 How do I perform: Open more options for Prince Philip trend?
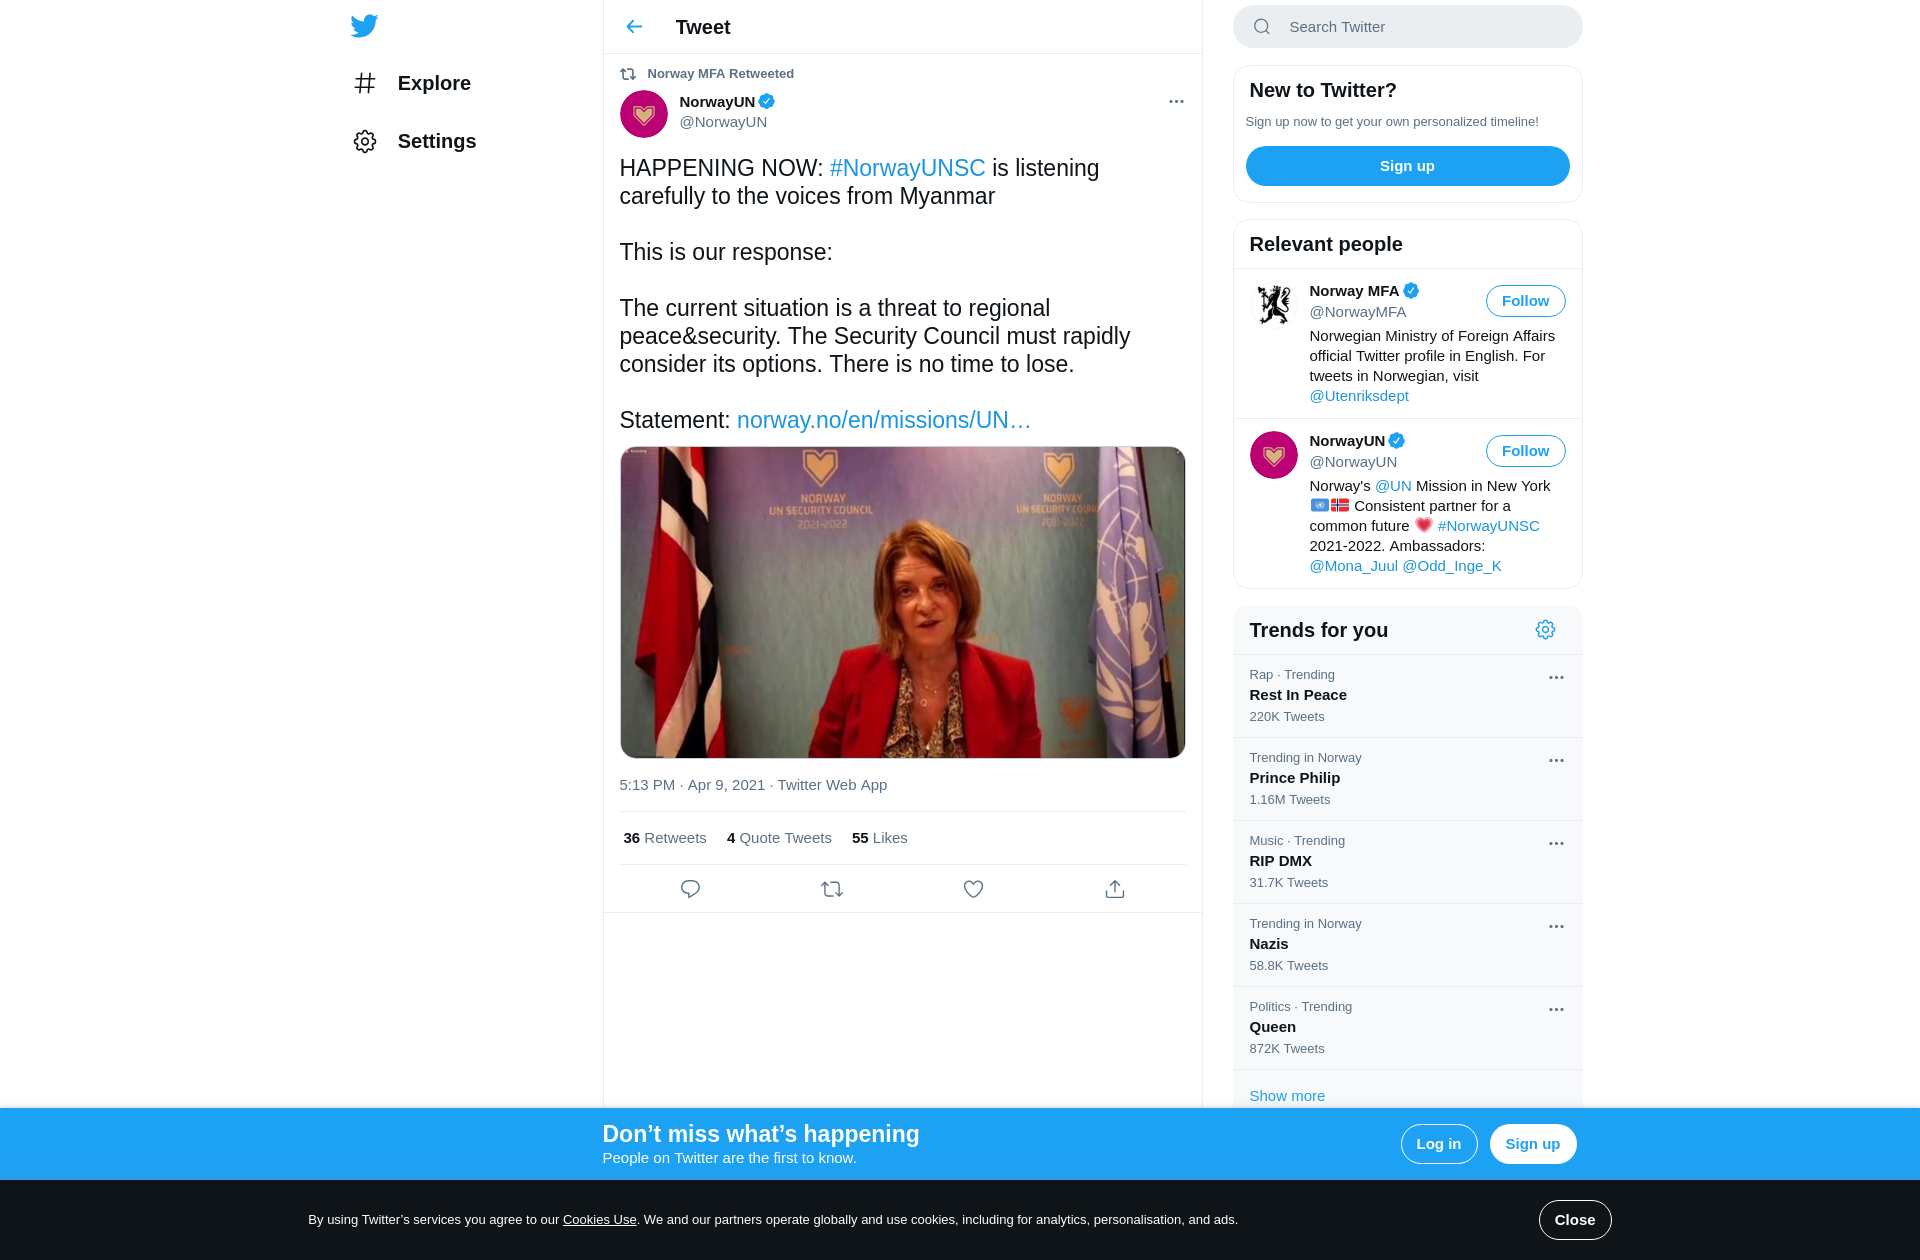(1556, 761)
